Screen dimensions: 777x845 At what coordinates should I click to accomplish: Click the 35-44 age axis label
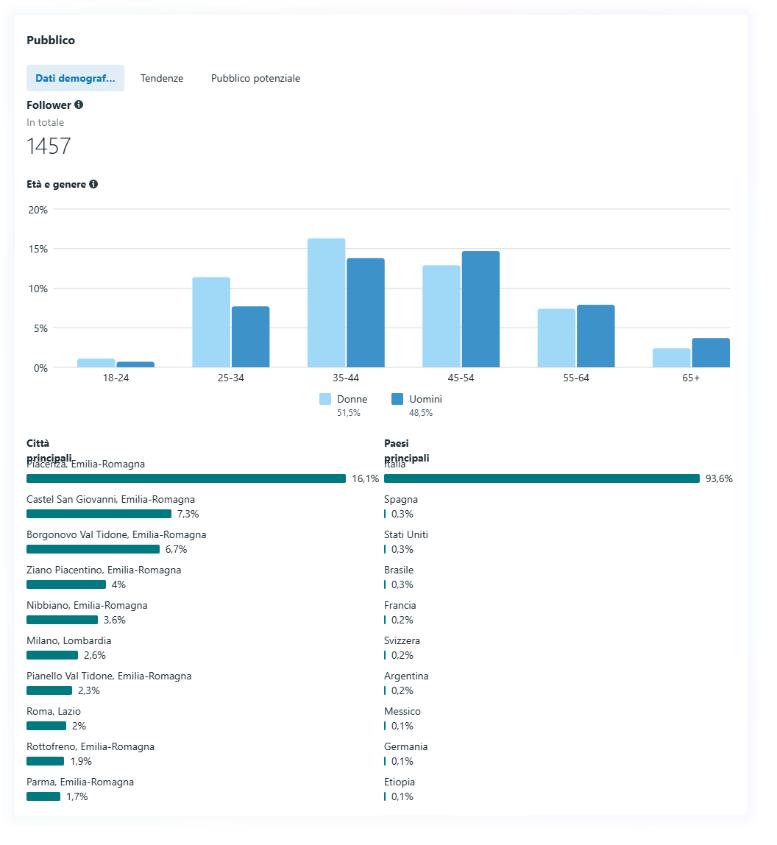coord(345,378)
